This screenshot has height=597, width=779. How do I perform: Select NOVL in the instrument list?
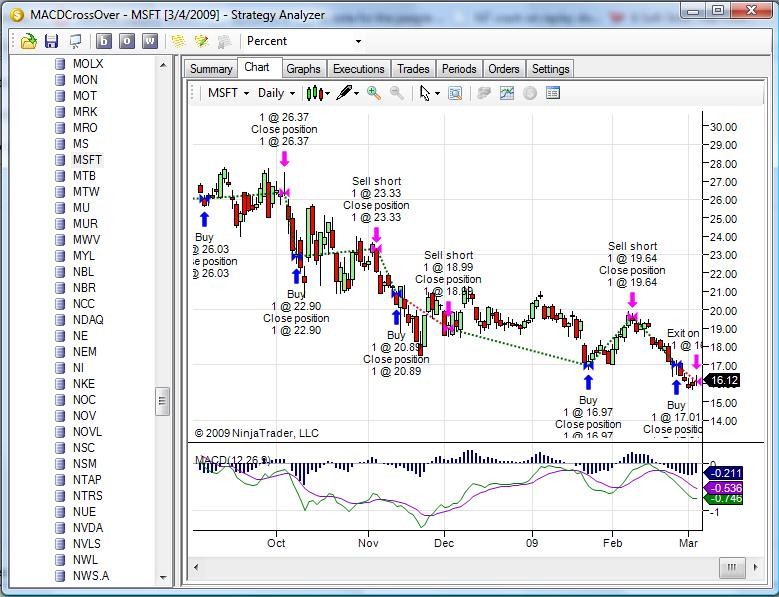pos(87,432)
